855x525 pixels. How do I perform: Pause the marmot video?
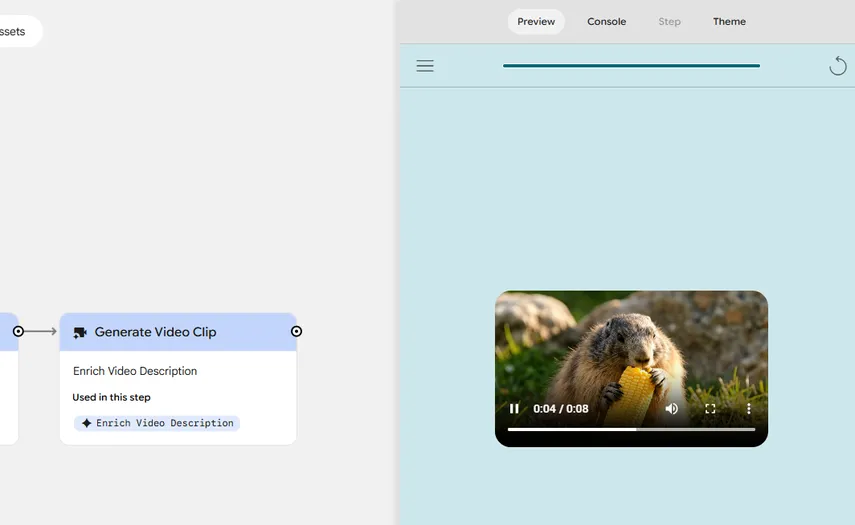pos(514,408)
